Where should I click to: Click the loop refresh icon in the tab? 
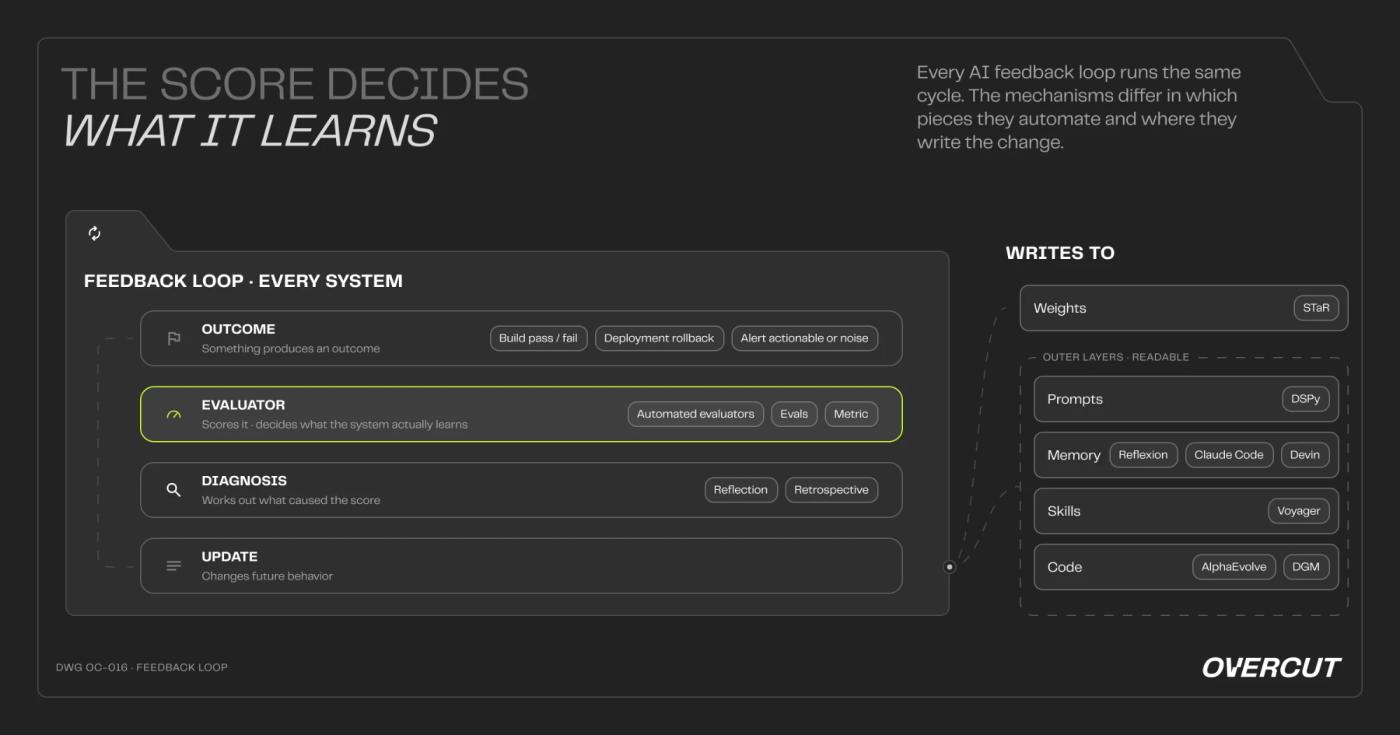[x=94, y=233]
